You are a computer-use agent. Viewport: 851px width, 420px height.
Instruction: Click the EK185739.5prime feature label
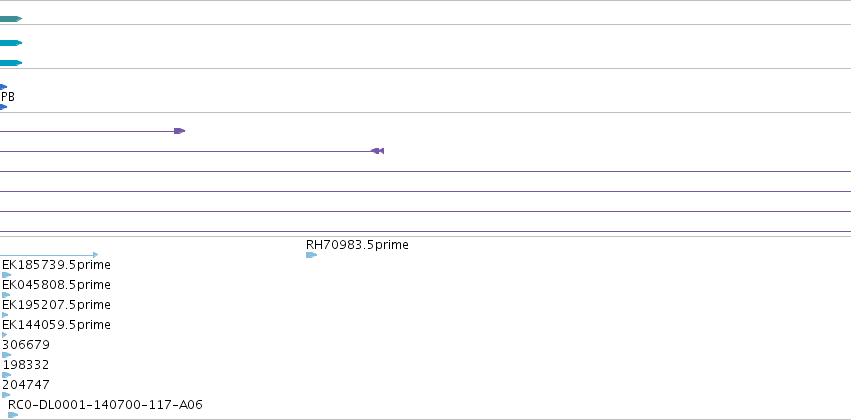(56, 265)
